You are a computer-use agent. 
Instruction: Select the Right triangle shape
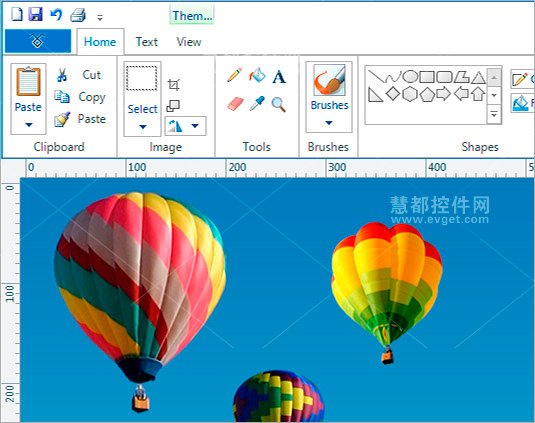(376, 94)
